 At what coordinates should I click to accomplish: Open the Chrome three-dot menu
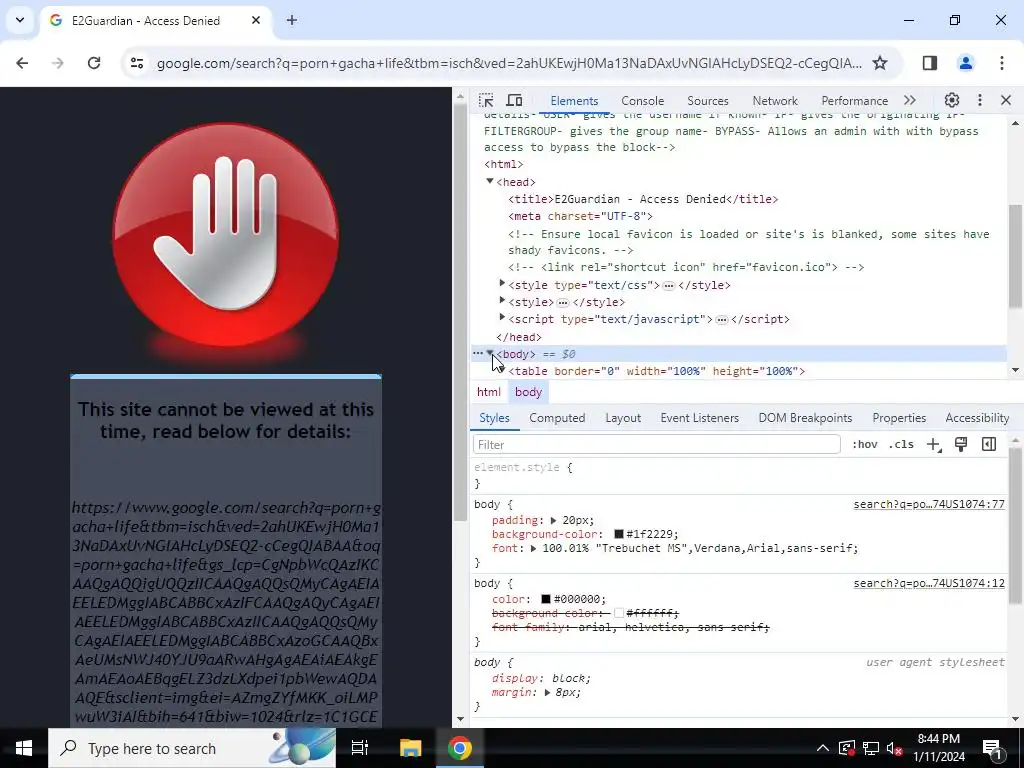1002,63
